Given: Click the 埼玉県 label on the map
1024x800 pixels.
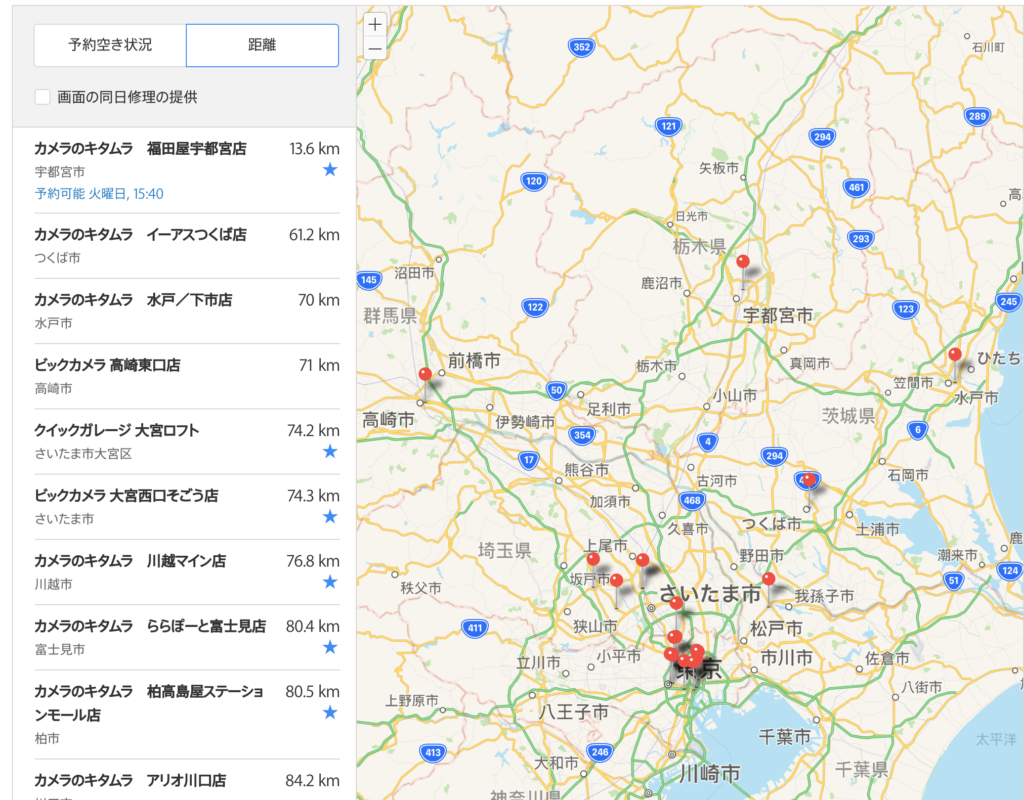Looking at the screenshot, I should click(504, 551).
